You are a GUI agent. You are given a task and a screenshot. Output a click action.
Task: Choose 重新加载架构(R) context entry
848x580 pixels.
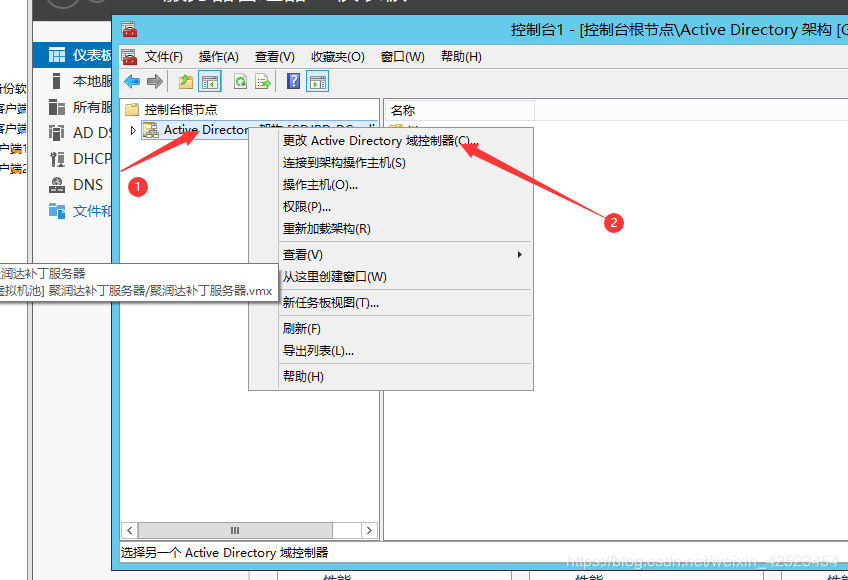(391, 229)
